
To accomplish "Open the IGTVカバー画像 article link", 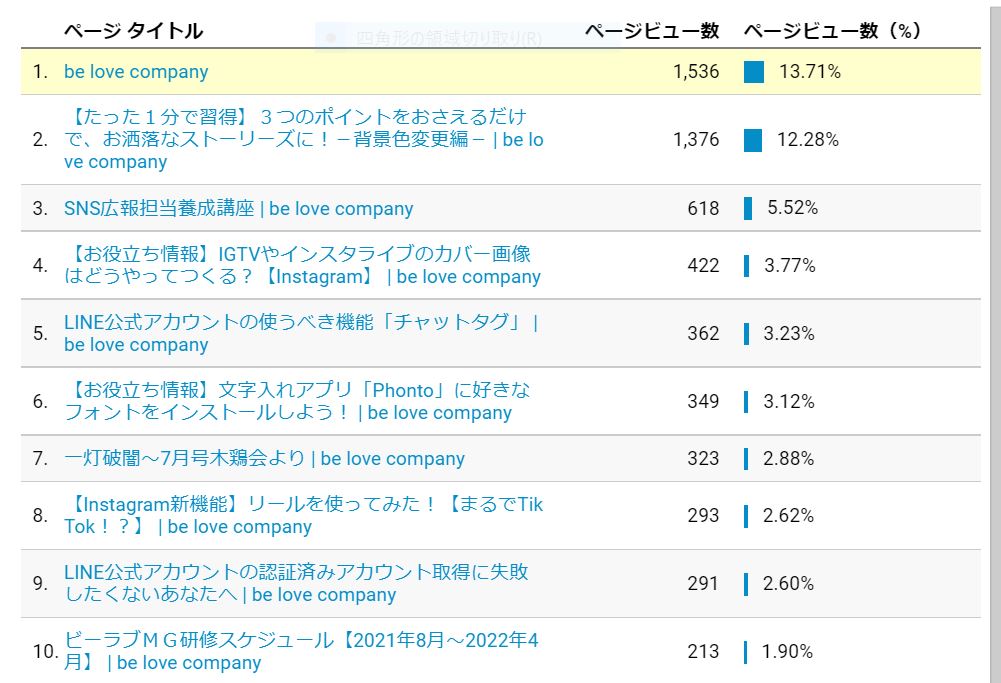I will pyautogui.click(x=302, y=265).
